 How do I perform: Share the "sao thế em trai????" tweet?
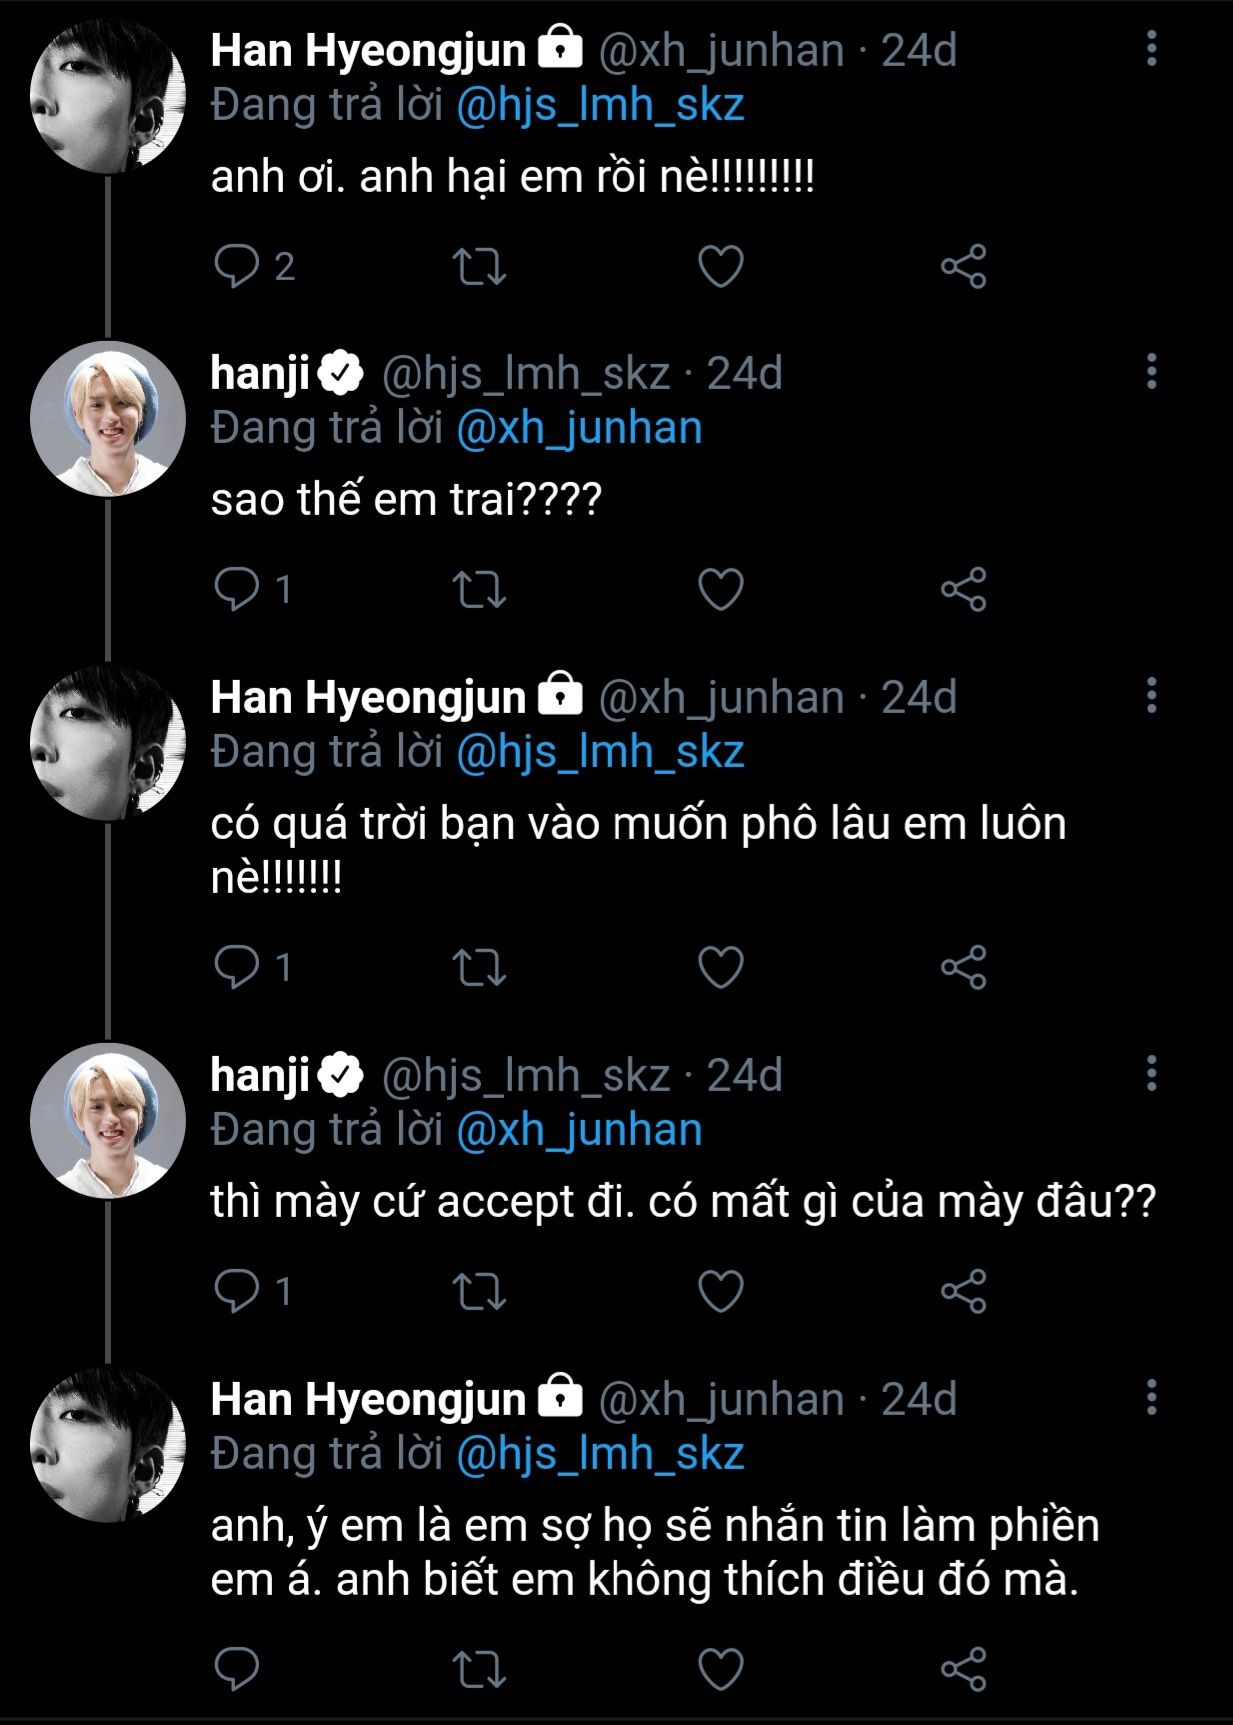[963, 589]
